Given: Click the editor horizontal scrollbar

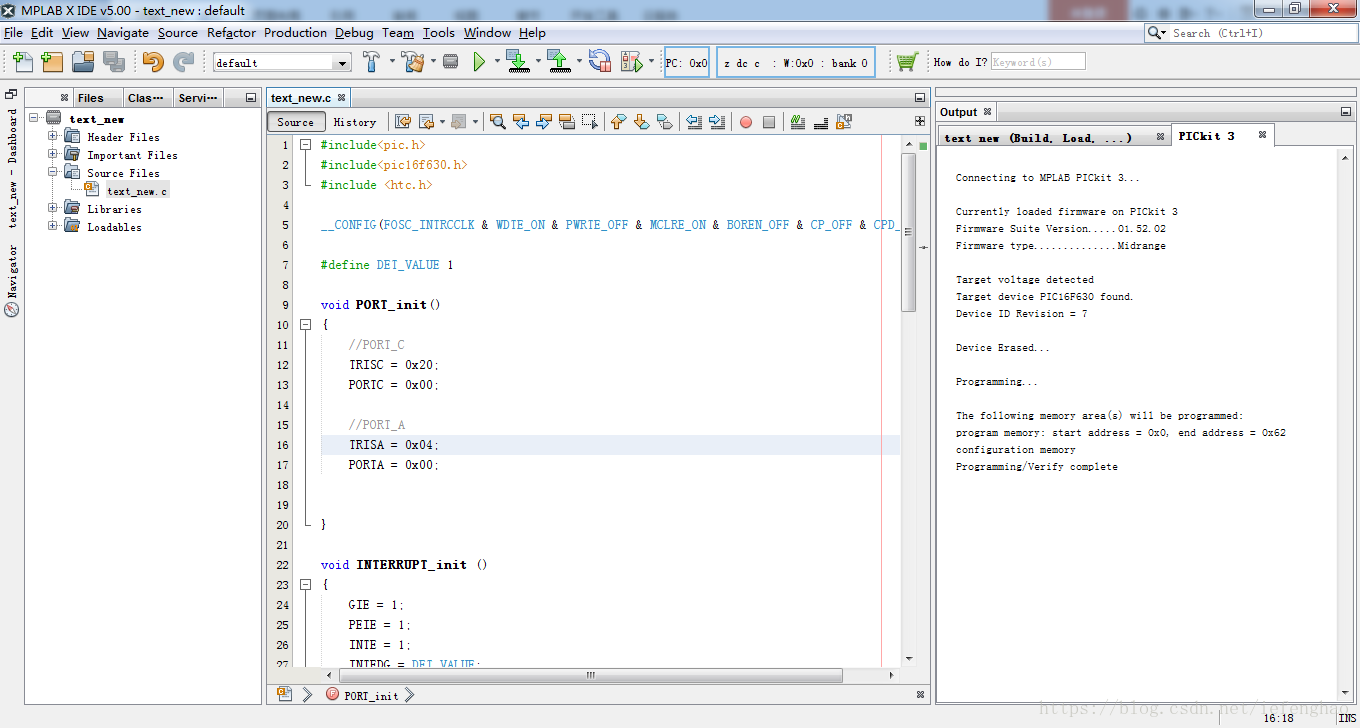Looking at the screenshot, I should point(589,675).
